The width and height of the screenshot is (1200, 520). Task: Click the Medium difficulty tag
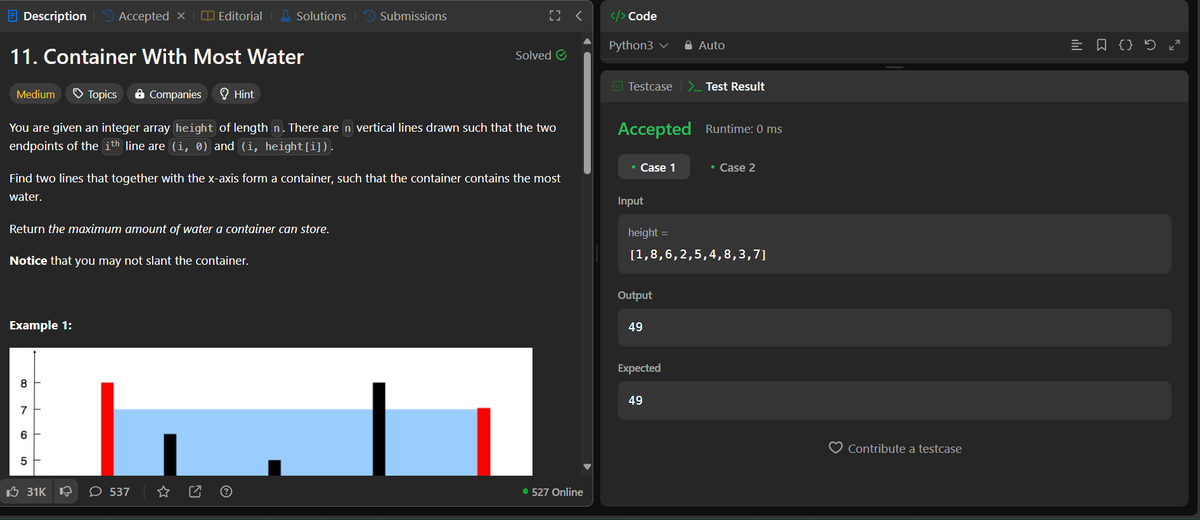(x=35, y=94)
